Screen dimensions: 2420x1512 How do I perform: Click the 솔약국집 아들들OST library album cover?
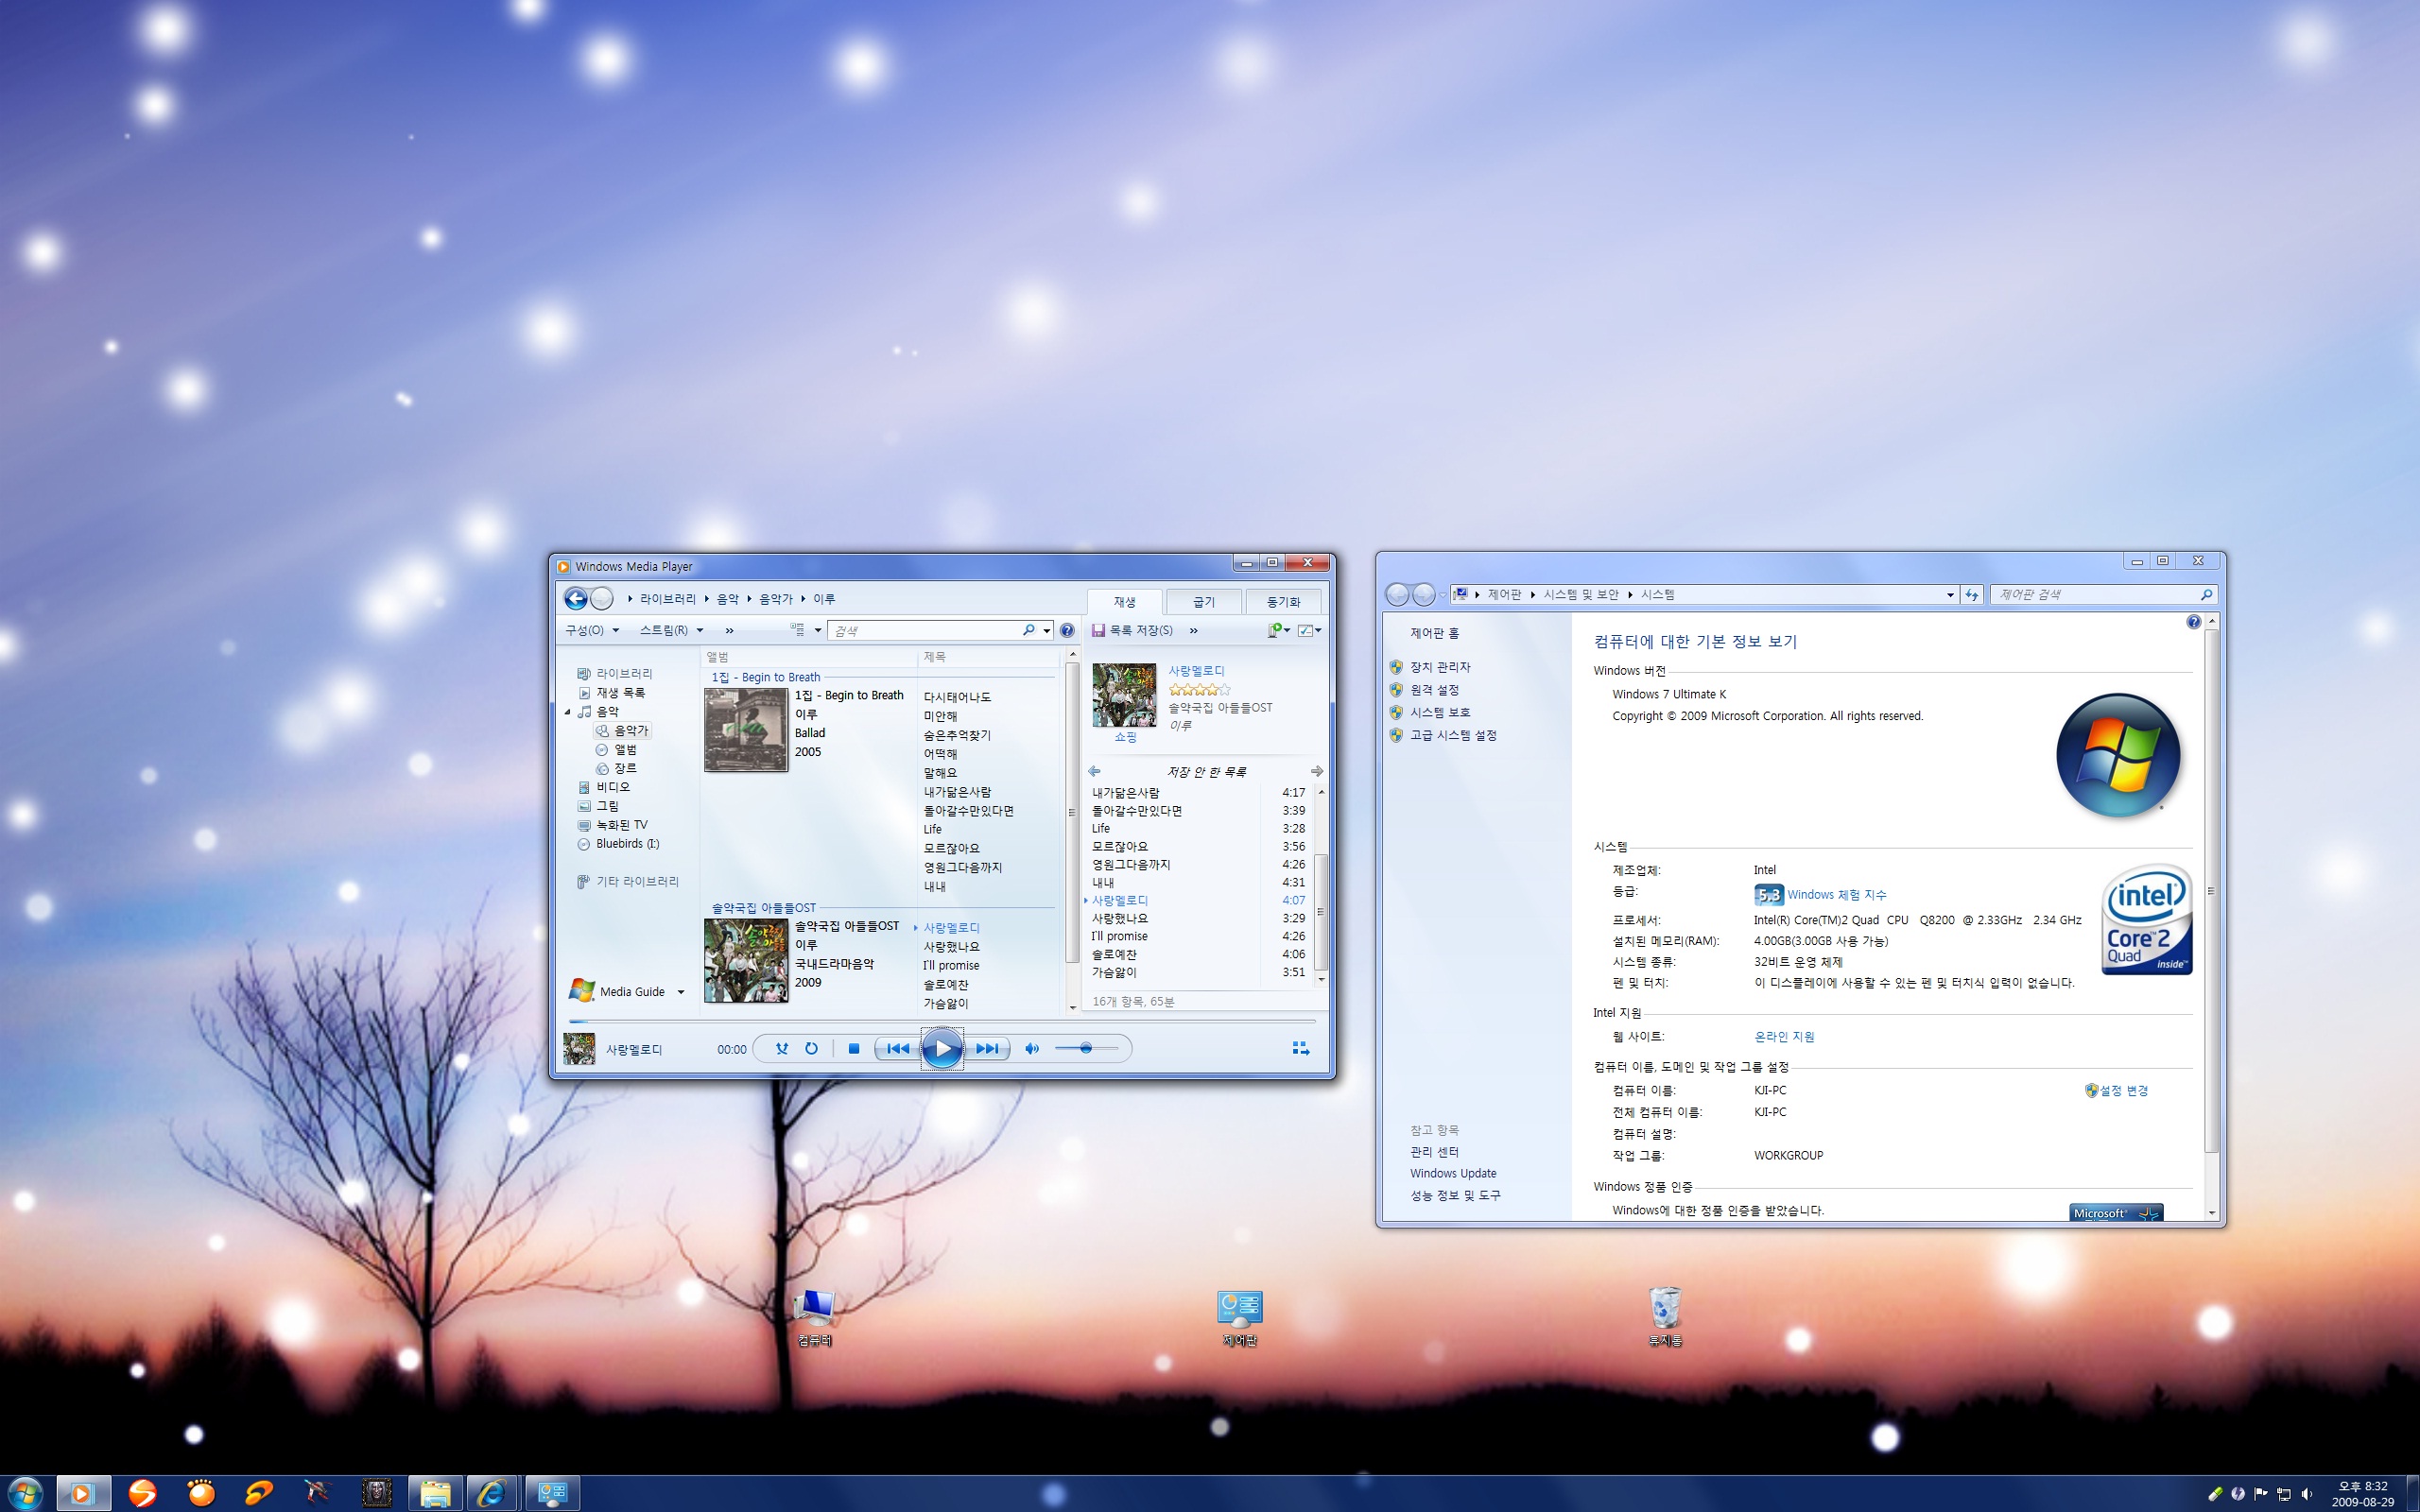click(x=745, y=960)
